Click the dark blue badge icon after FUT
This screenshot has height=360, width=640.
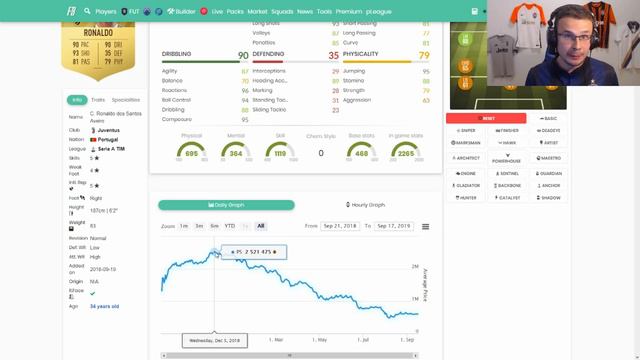tap(147, 11)
